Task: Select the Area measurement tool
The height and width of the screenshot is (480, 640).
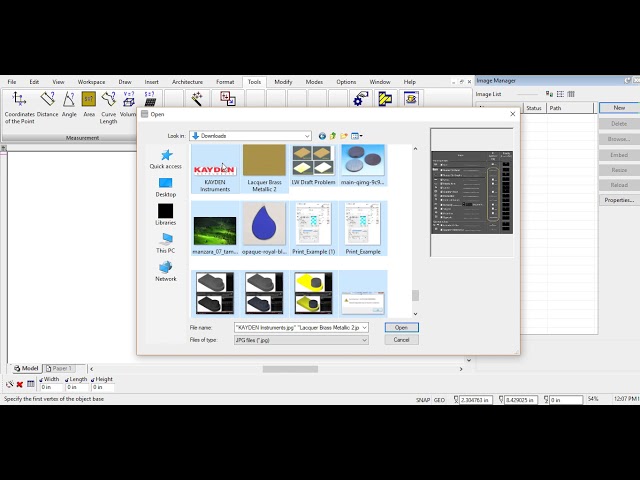Action: click(x=89, y=105)
